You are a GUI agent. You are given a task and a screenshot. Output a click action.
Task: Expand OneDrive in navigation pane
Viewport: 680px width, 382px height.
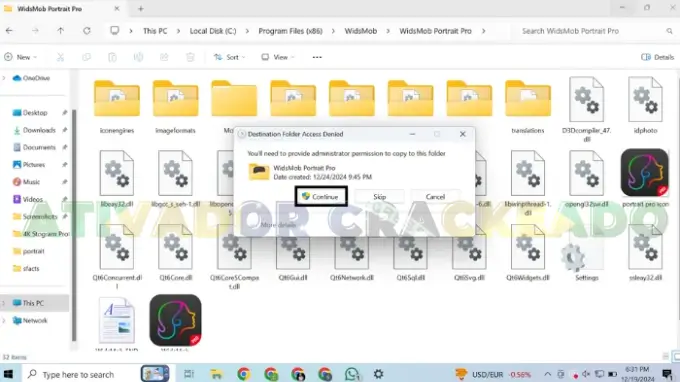click(4, 78)
